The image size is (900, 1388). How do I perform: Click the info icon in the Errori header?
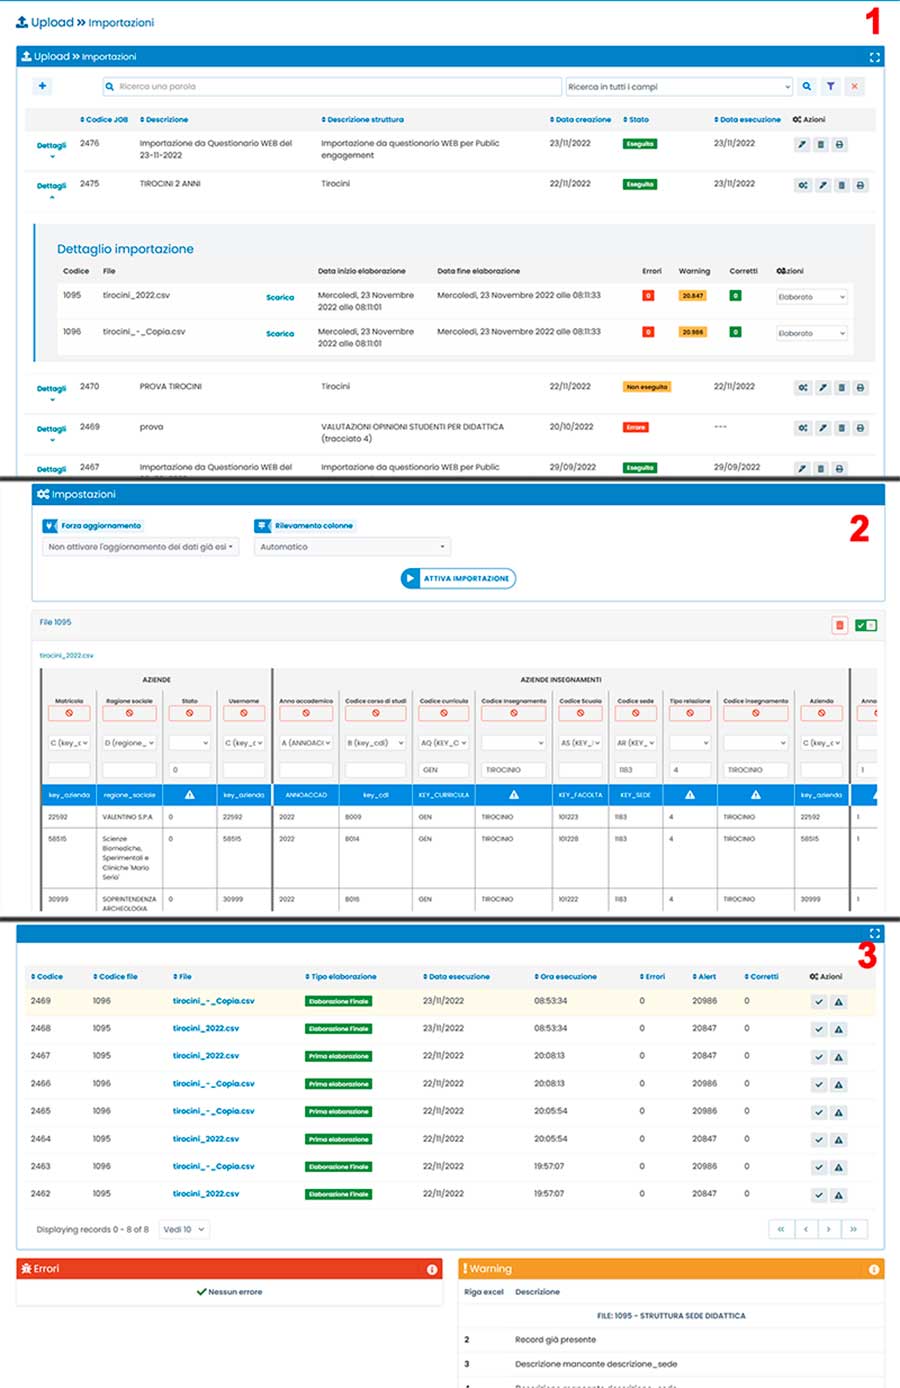(x=432, y=1269)
